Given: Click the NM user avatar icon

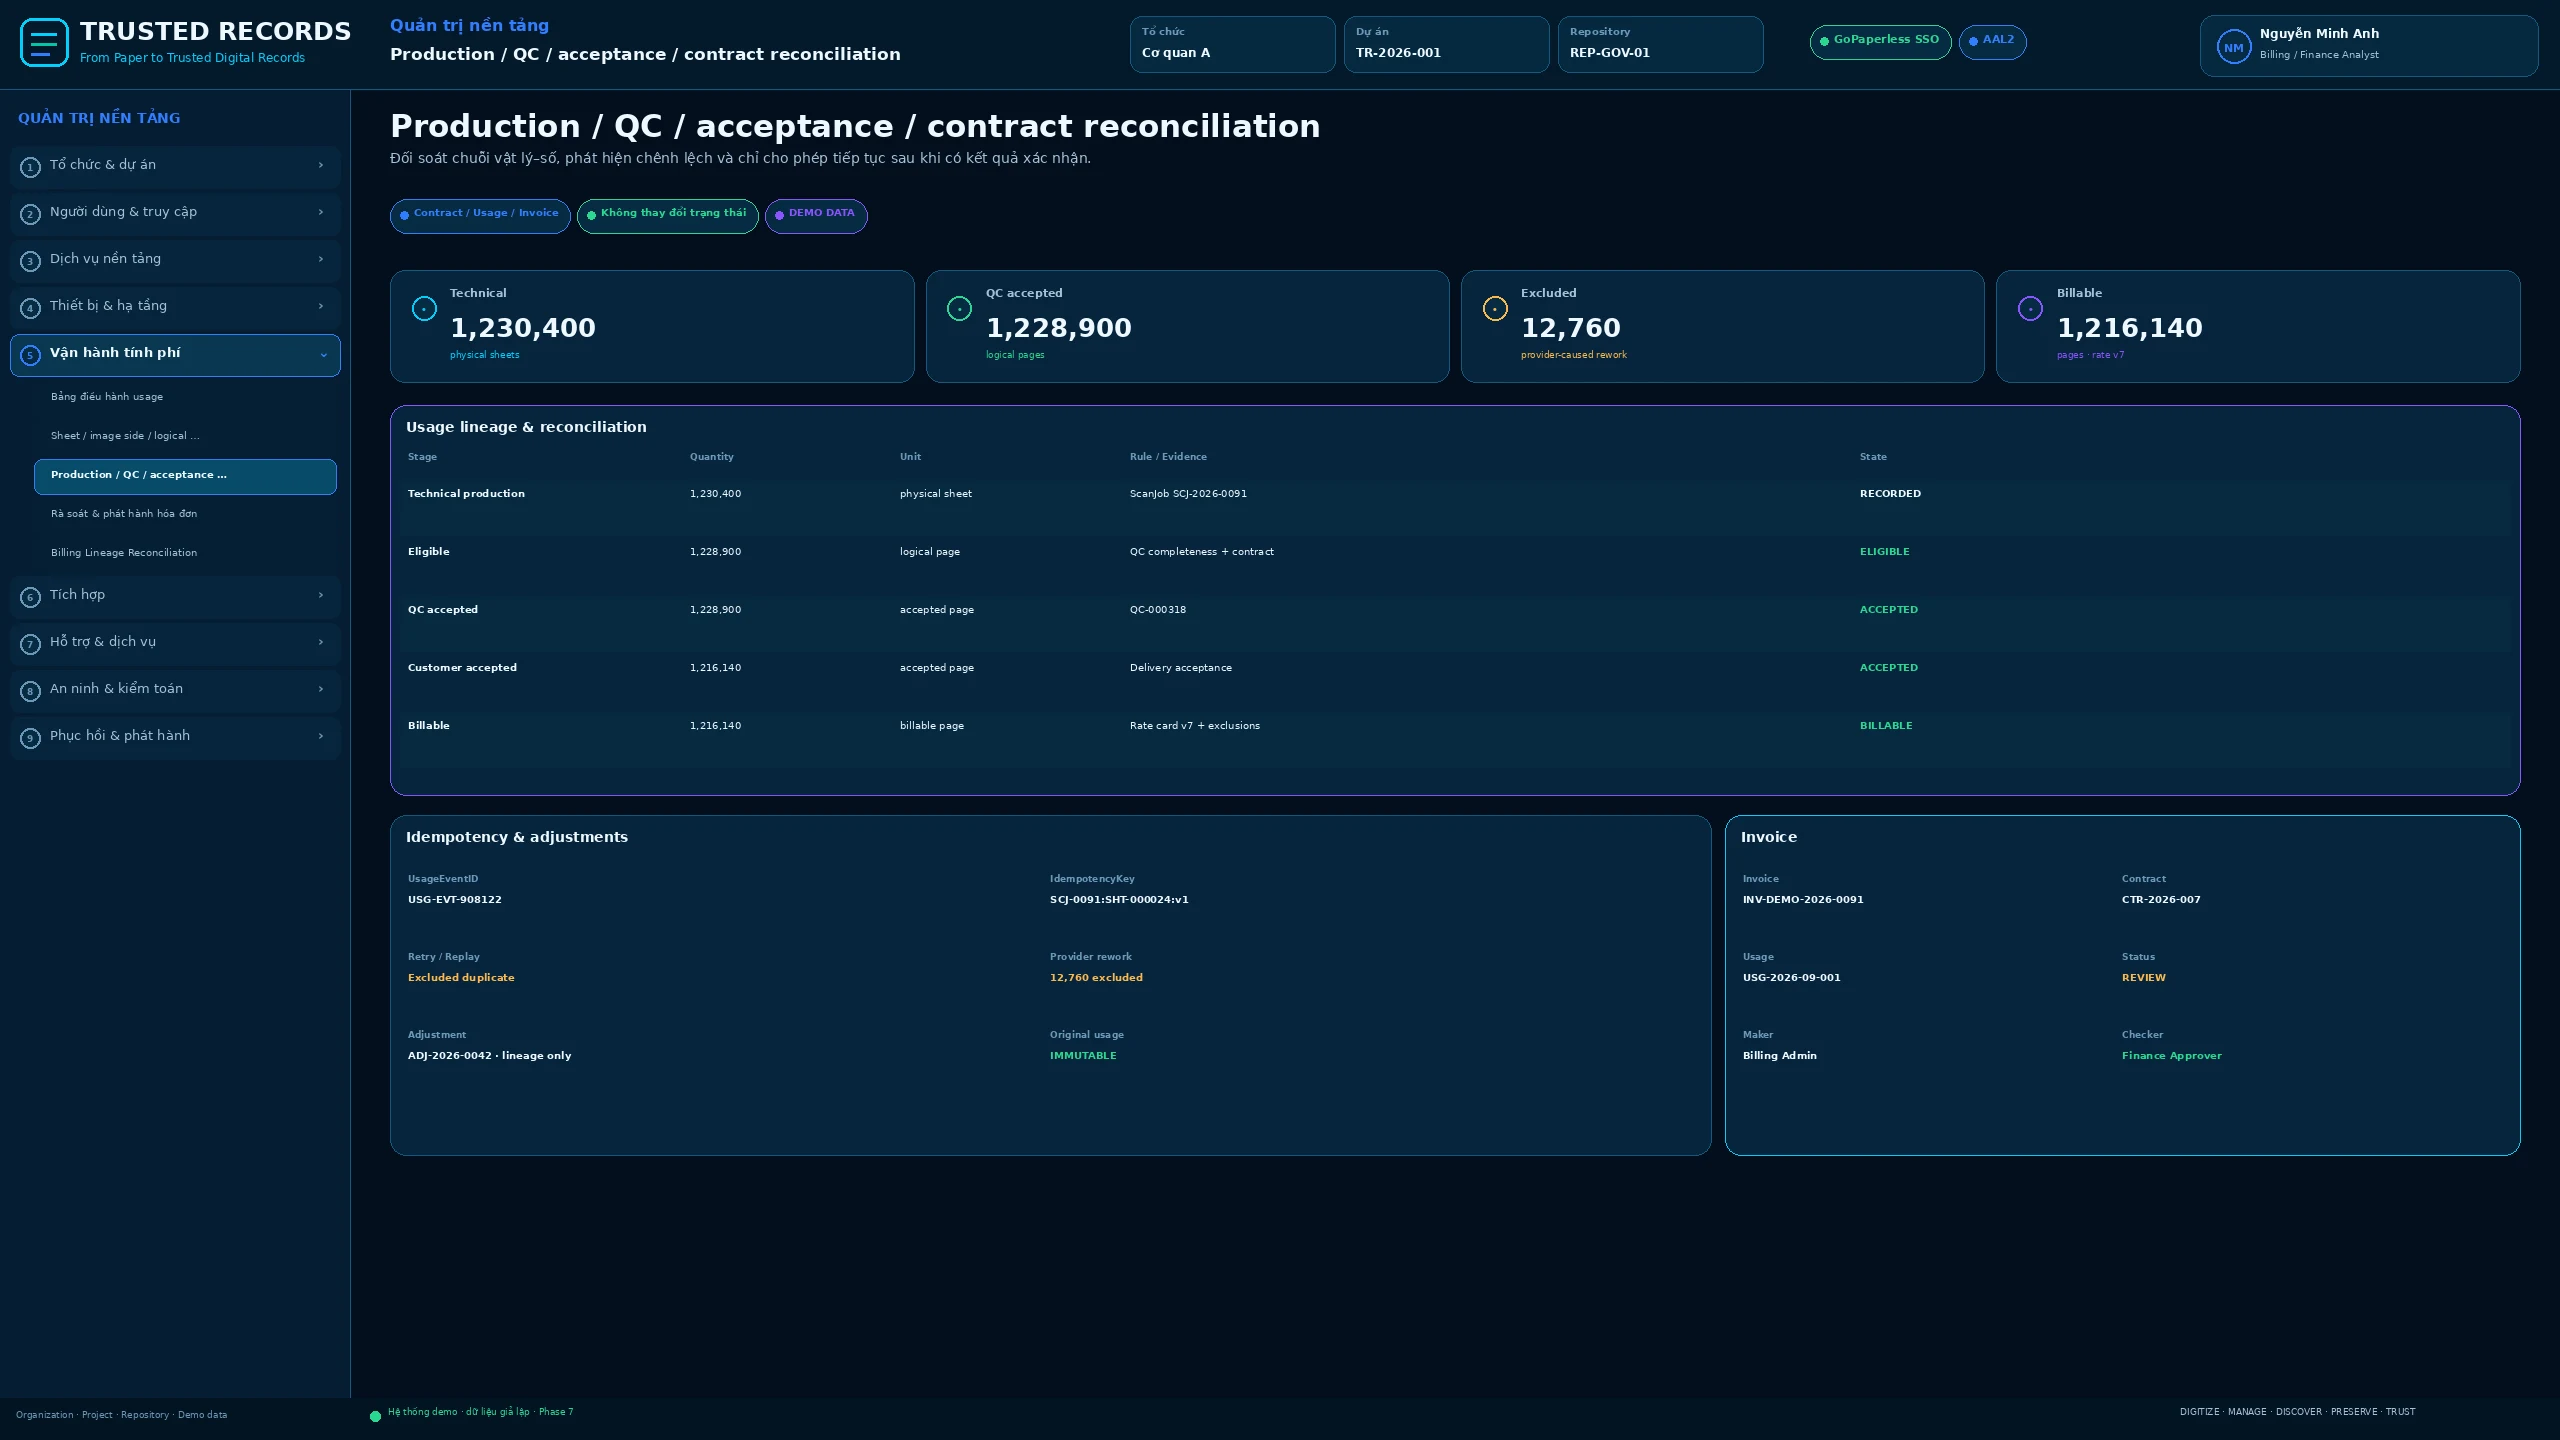Looking at the screenshot, I should [2233, 47].
